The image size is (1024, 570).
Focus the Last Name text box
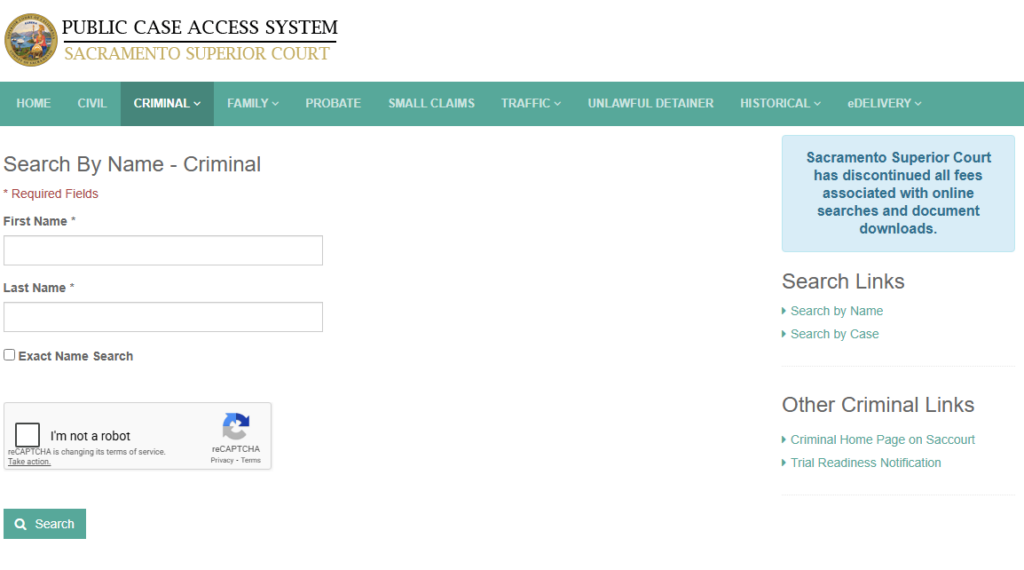tap(163, 317)
